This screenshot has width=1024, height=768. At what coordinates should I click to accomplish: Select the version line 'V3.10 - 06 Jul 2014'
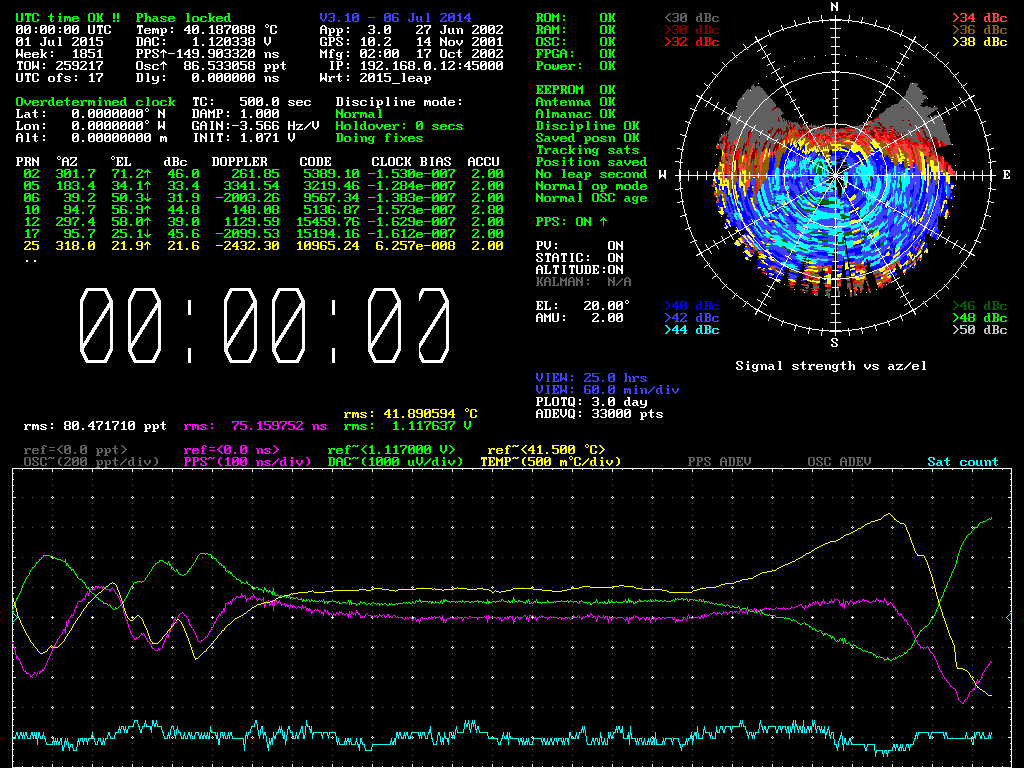395,18
